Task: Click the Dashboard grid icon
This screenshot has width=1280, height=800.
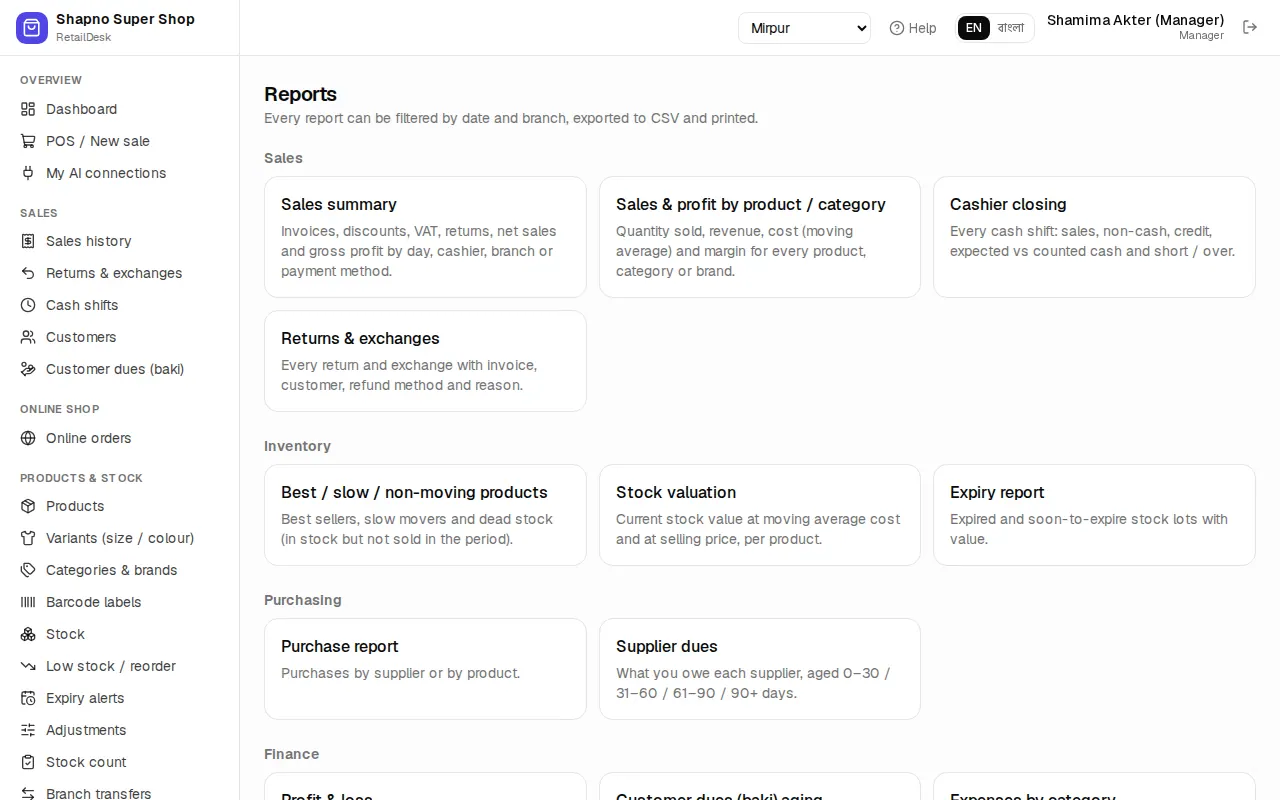Action: pyautogui.click(x=28, y=109)
